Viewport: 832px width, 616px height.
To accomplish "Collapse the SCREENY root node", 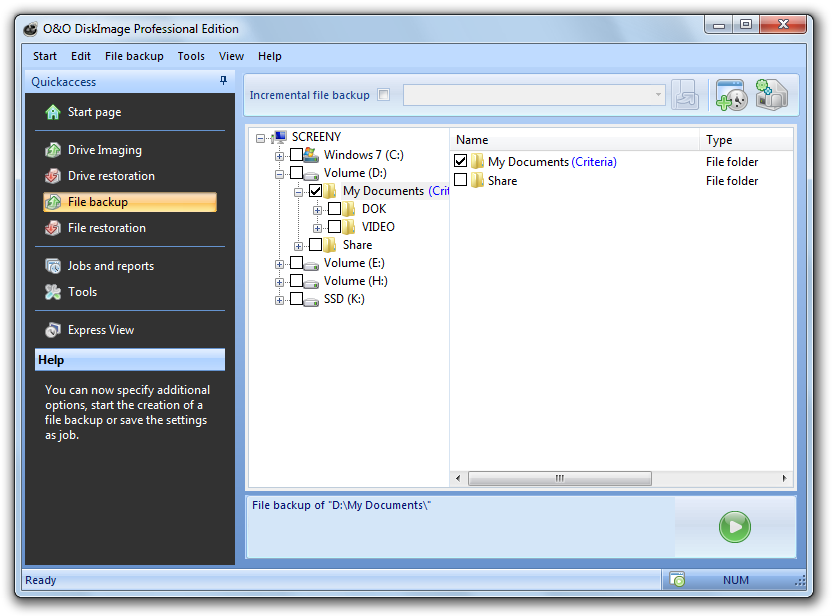I will (260, 138).
